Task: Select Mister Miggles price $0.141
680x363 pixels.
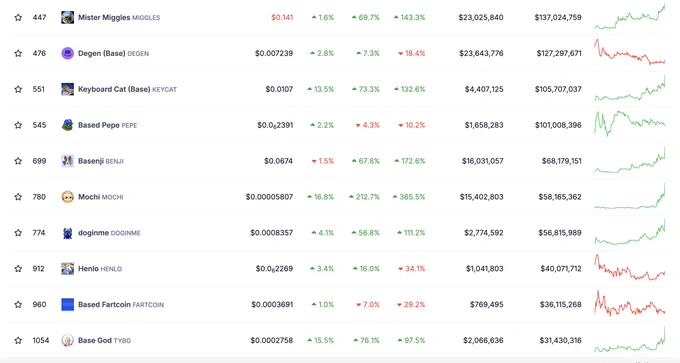Action: [282, 18]
